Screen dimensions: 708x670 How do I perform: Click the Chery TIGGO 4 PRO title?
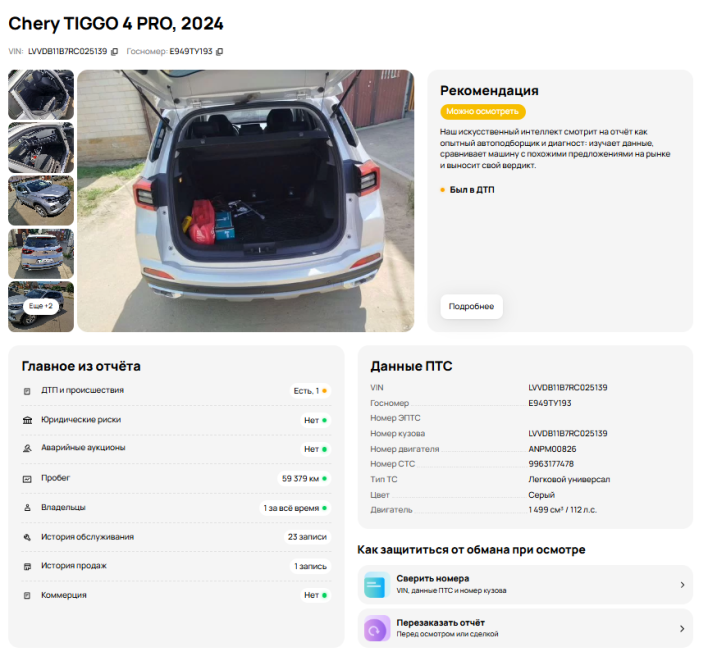(x=116, y=24)
